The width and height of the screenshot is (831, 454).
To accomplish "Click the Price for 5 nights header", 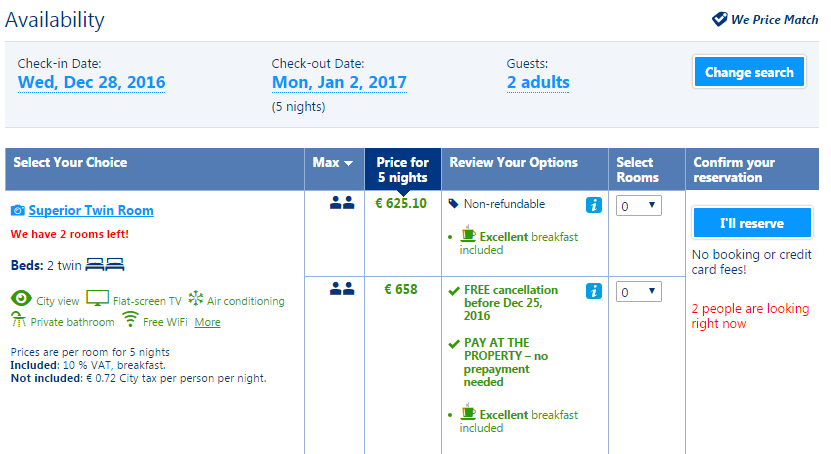I will [402, 169].
